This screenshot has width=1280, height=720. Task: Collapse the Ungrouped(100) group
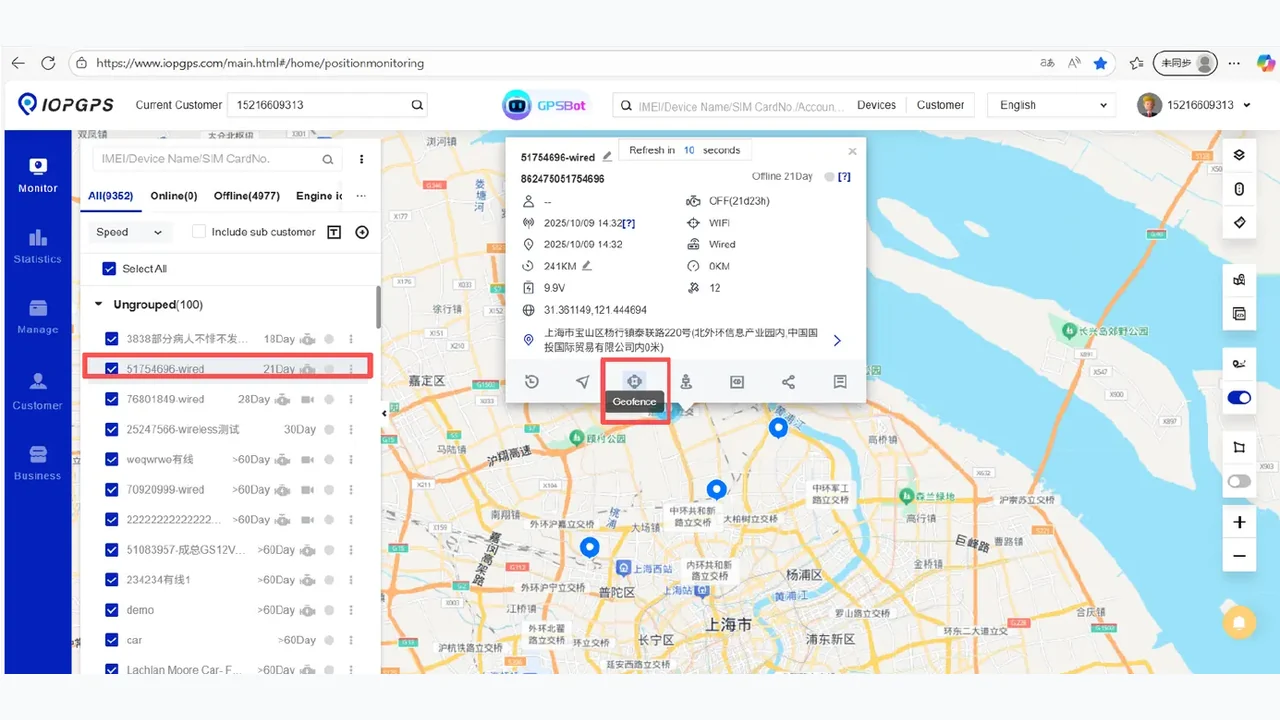pos(98,304)
